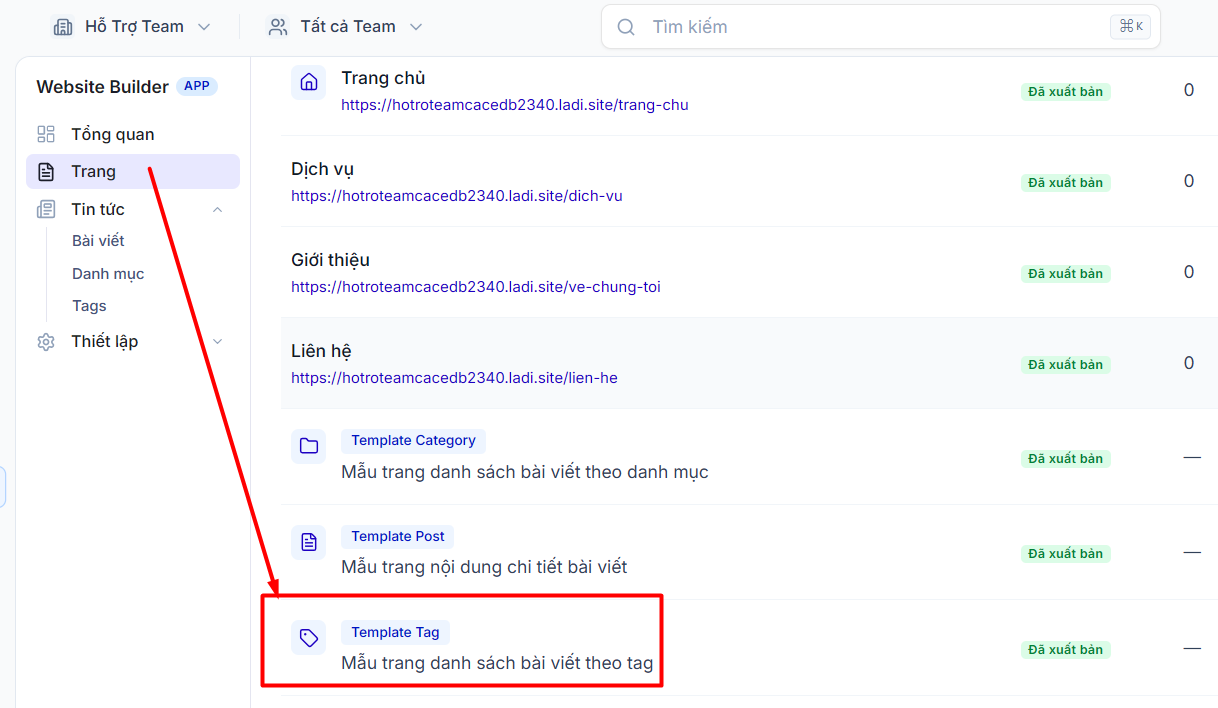The height and width of the screenshot is (708, 1218).
Task: Click the 0 count in Trang chủ row
Action: (1189, 90)
